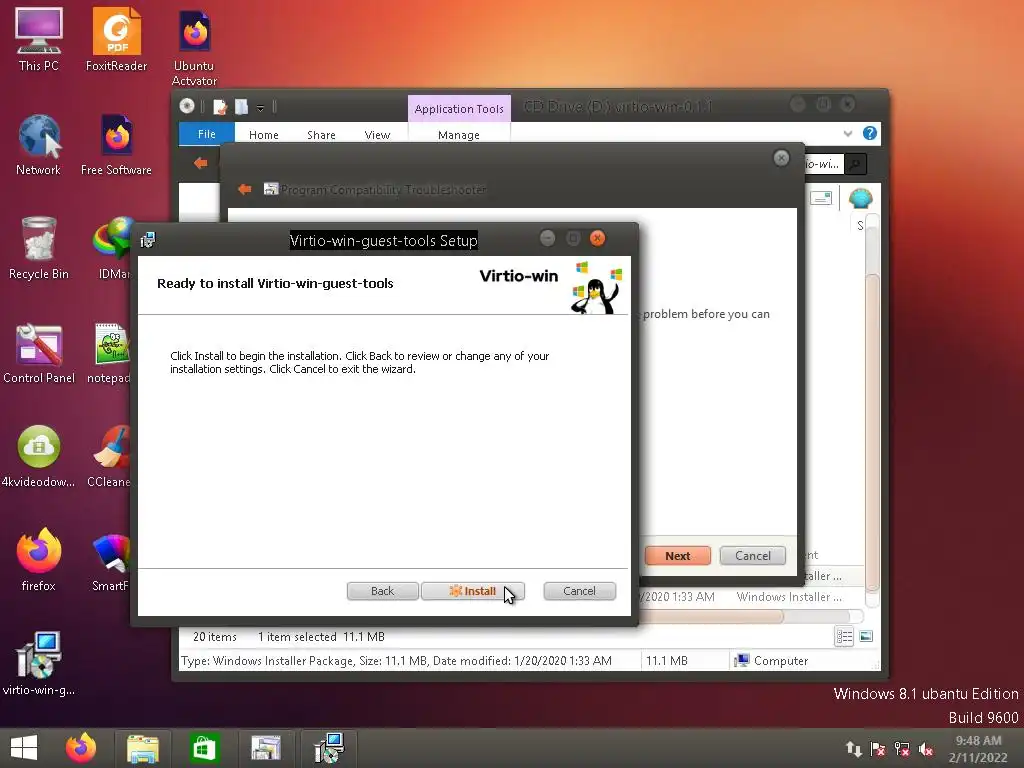The image size is (1024, 768).
Task: Click the Explorer back arrow
Action: 200,163
